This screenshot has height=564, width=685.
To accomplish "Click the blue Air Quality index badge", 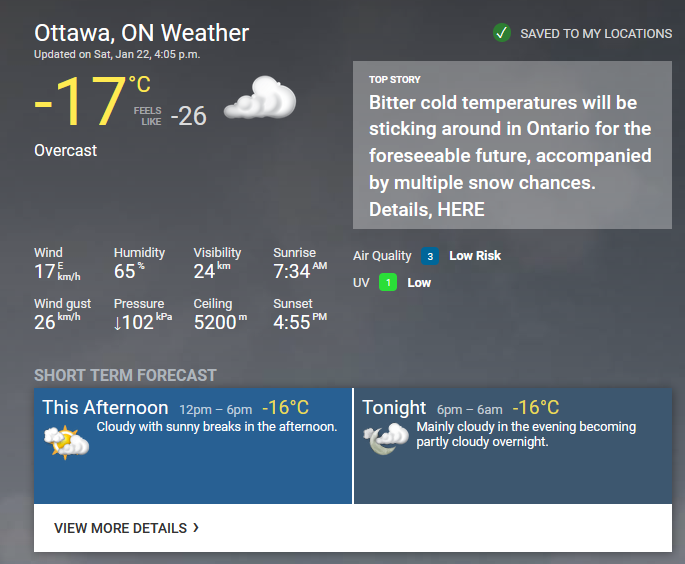I will point(430,256).
